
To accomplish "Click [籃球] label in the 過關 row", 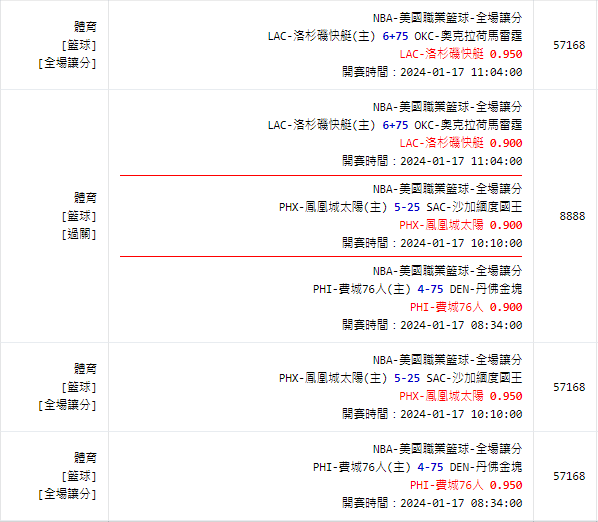I will (x=79, y=216).
